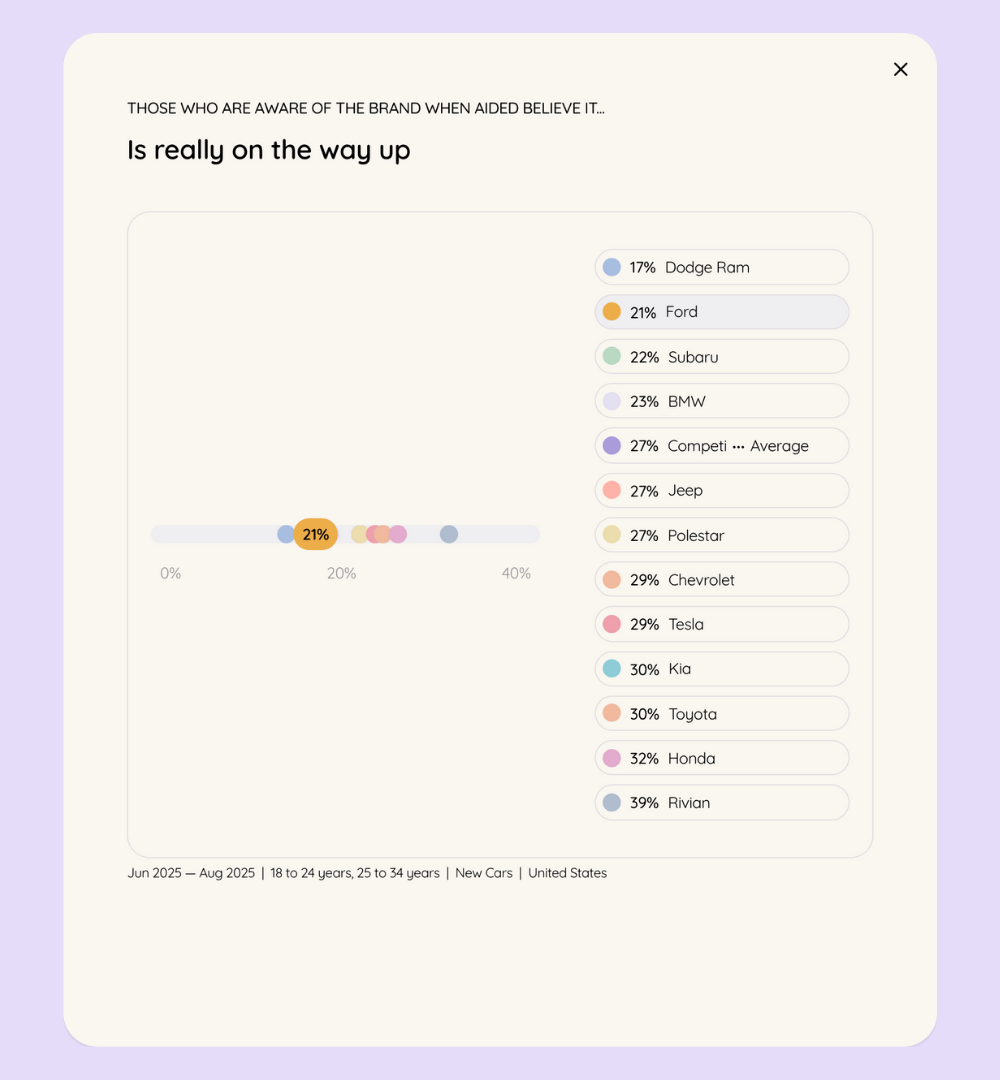Select the Dodge Ram legend pill
This screenshot has width=1000, height=1080.
pos(722,267)
